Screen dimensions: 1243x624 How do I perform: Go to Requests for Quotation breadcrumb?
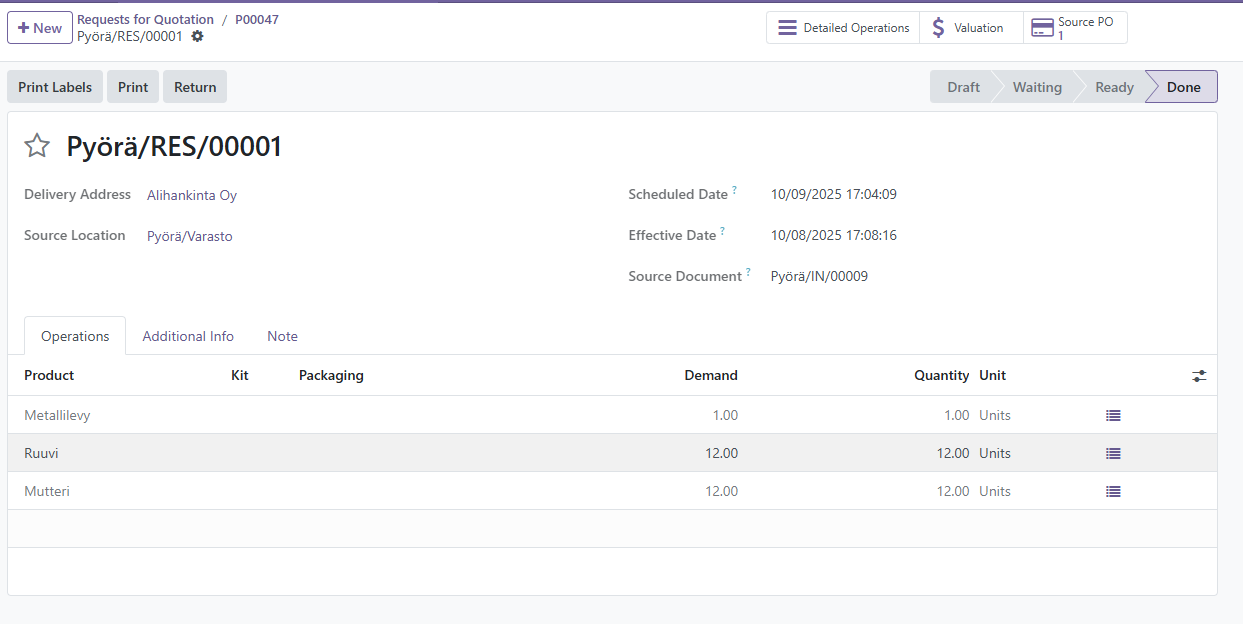coord(145,19)
